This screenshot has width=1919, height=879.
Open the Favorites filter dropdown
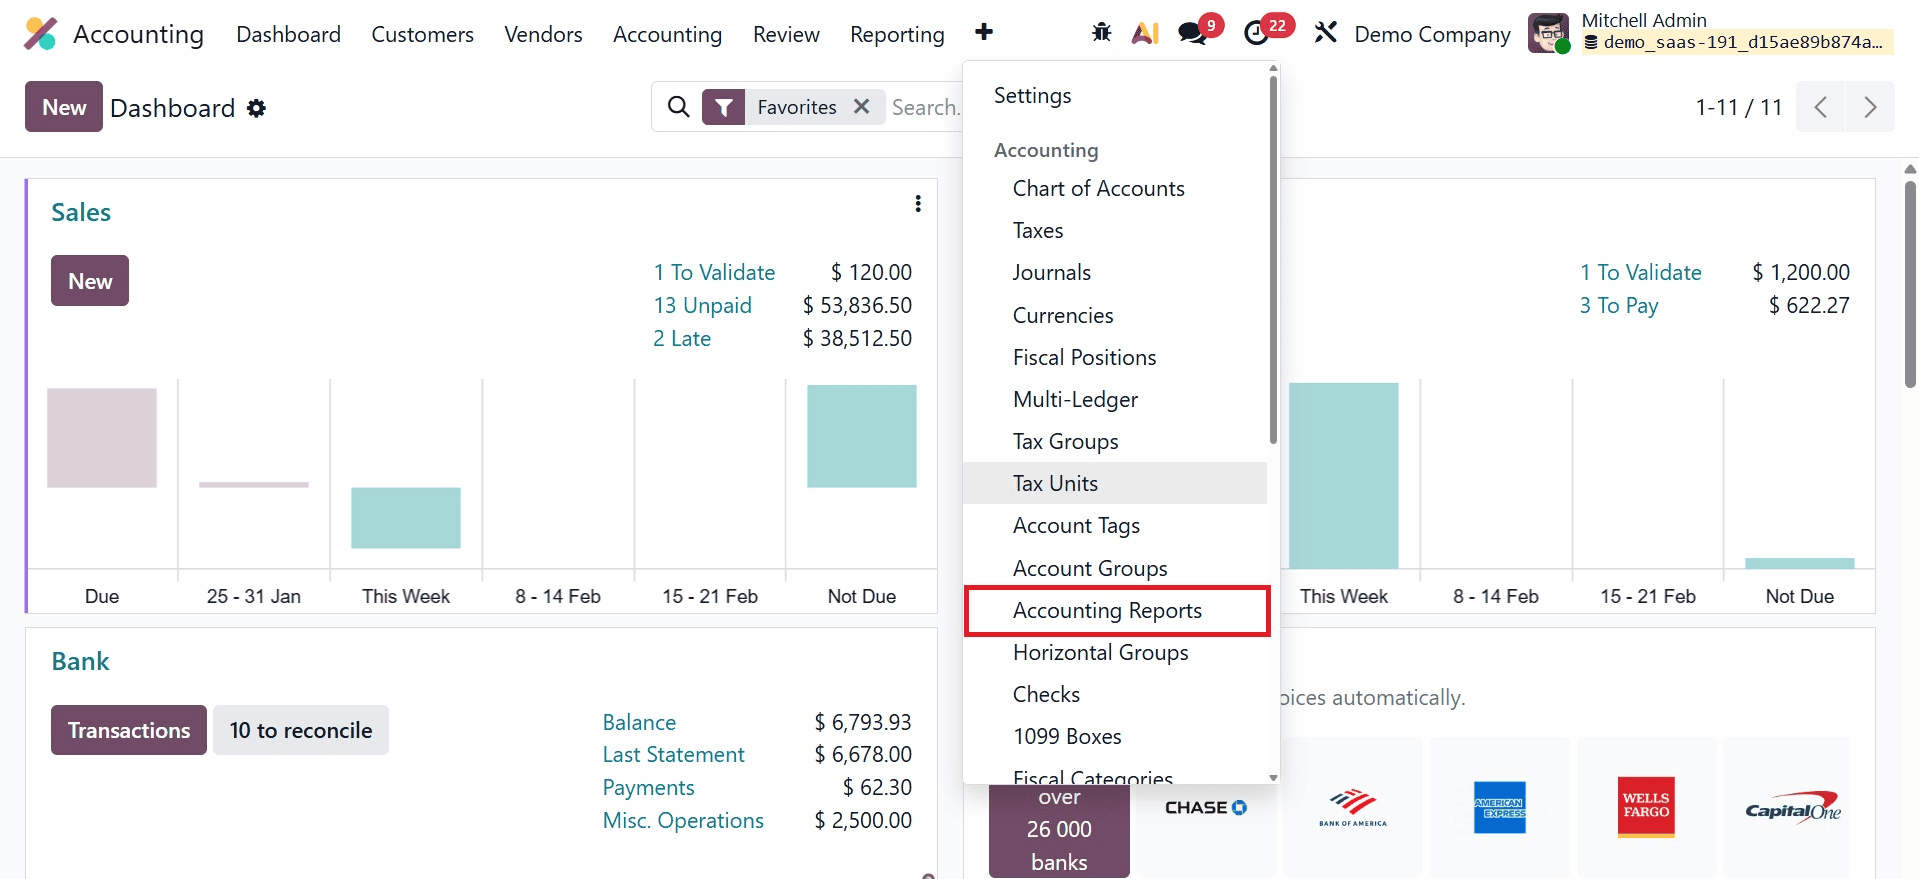click(724, 106)
